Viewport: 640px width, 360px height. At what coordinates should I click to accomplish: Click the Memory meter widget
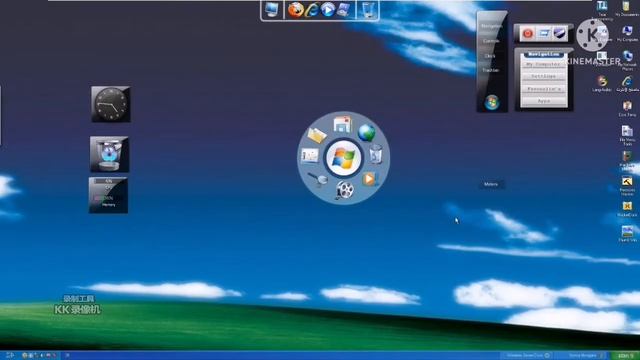pyautogui.click(x=108, y=195)
